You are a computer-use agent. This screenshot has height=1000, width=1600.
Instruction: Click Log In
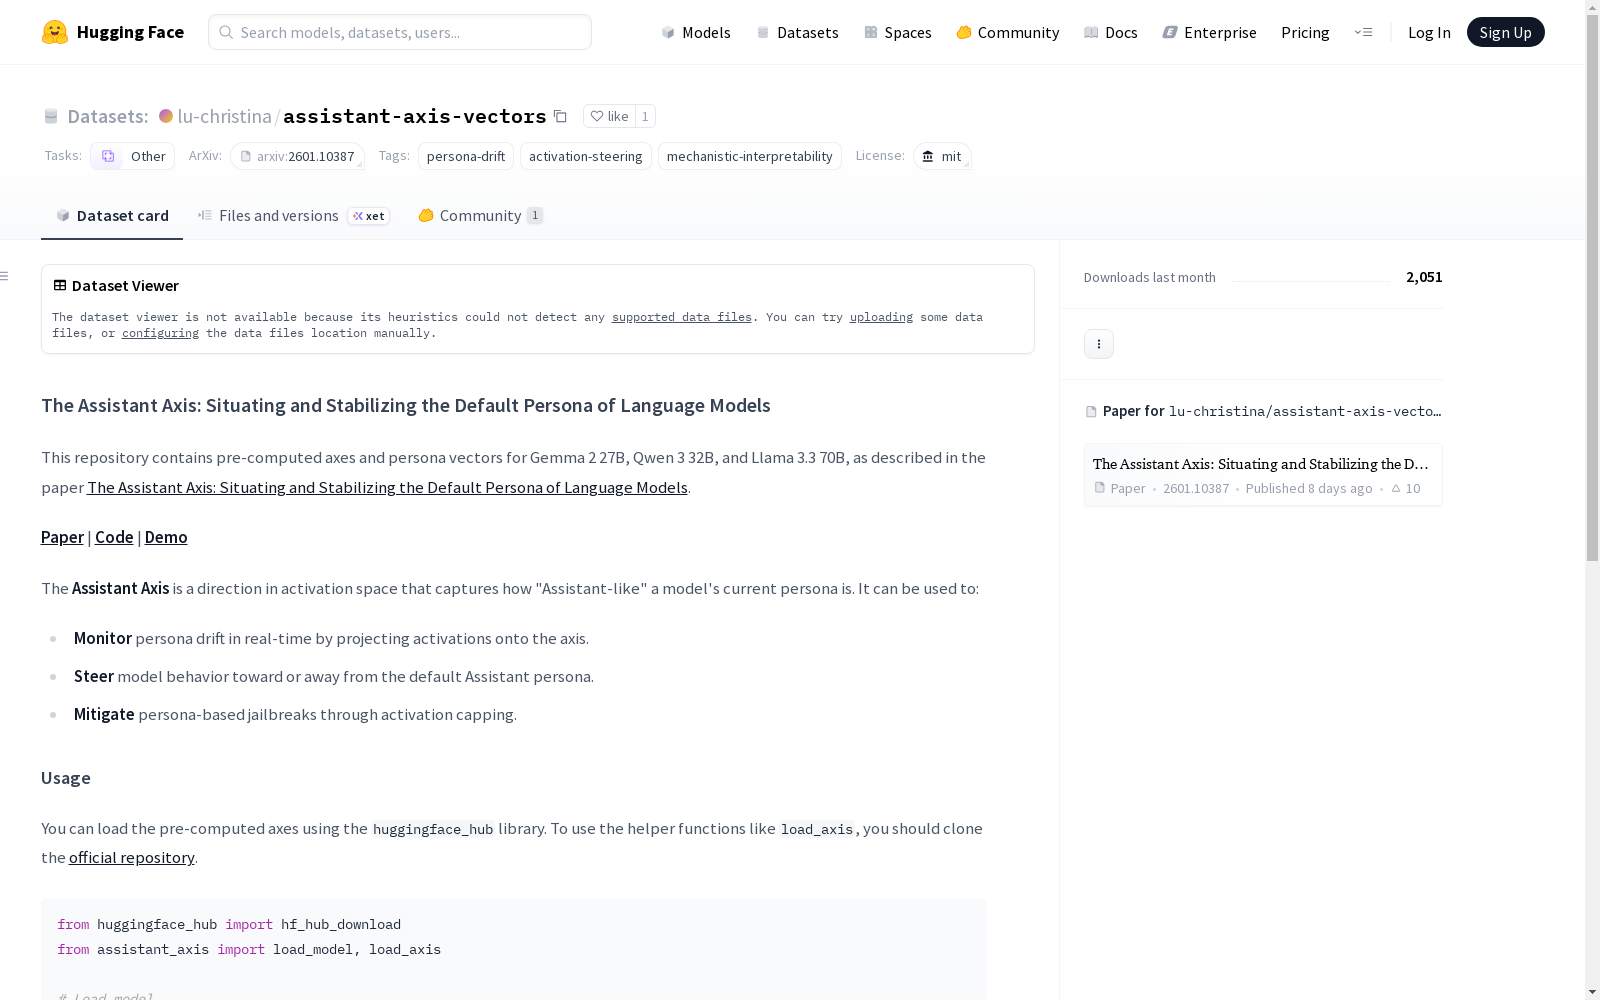click(1429, 32)
